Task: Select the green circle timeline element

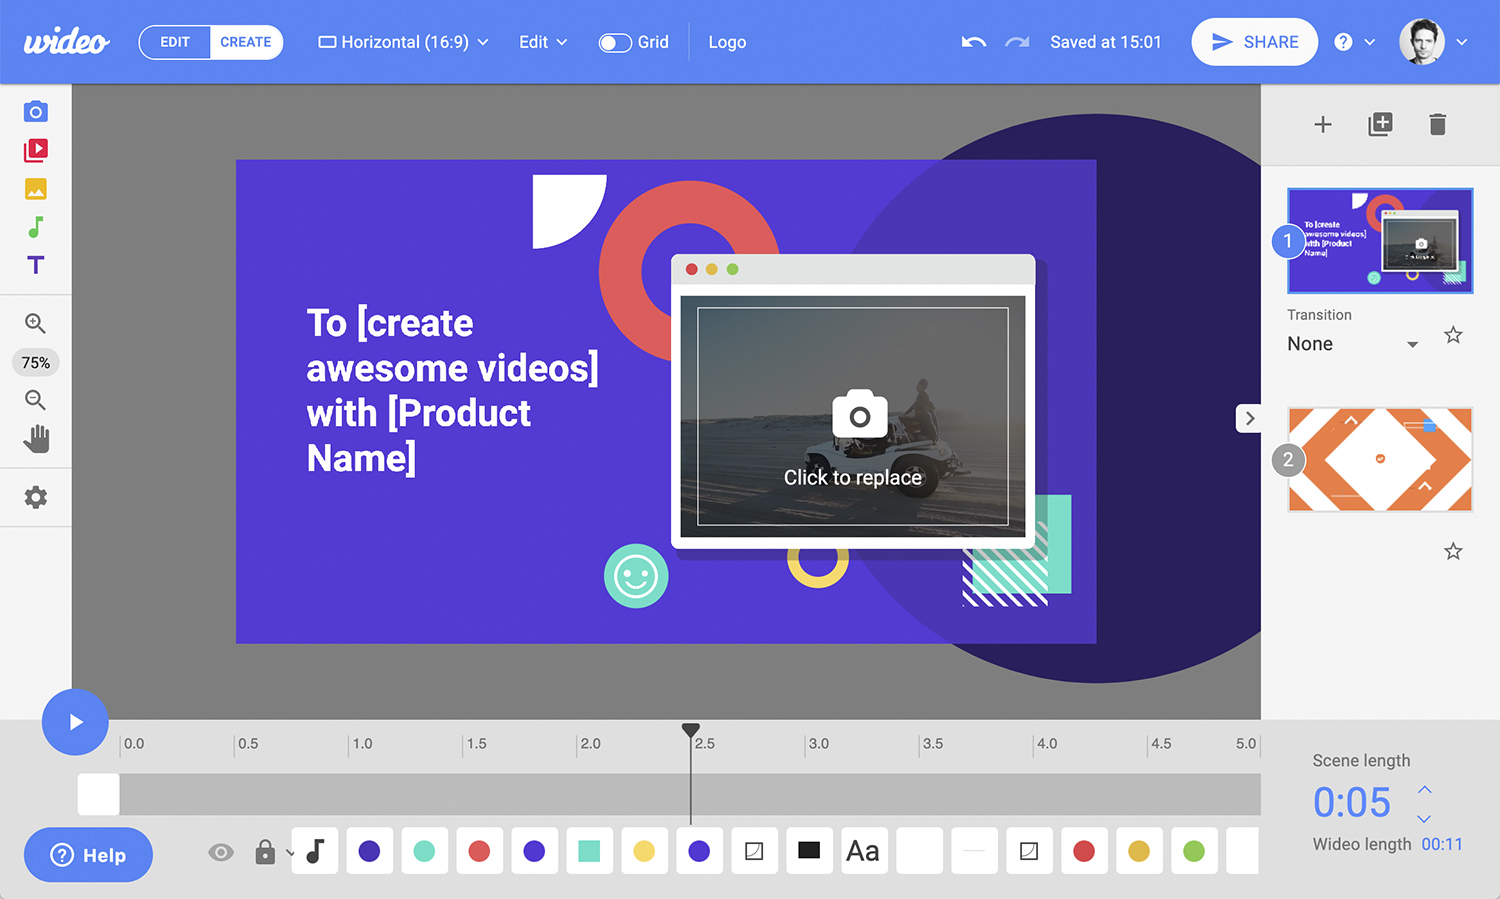Action: (1194, 851)
